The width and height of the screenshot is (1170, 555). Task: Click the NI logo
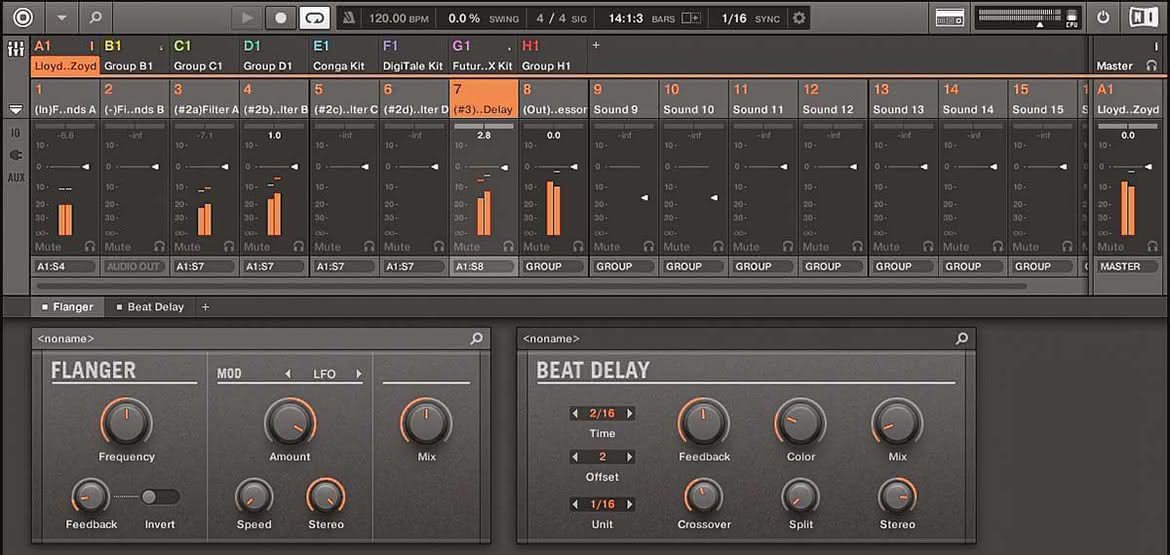(1142, 17)
